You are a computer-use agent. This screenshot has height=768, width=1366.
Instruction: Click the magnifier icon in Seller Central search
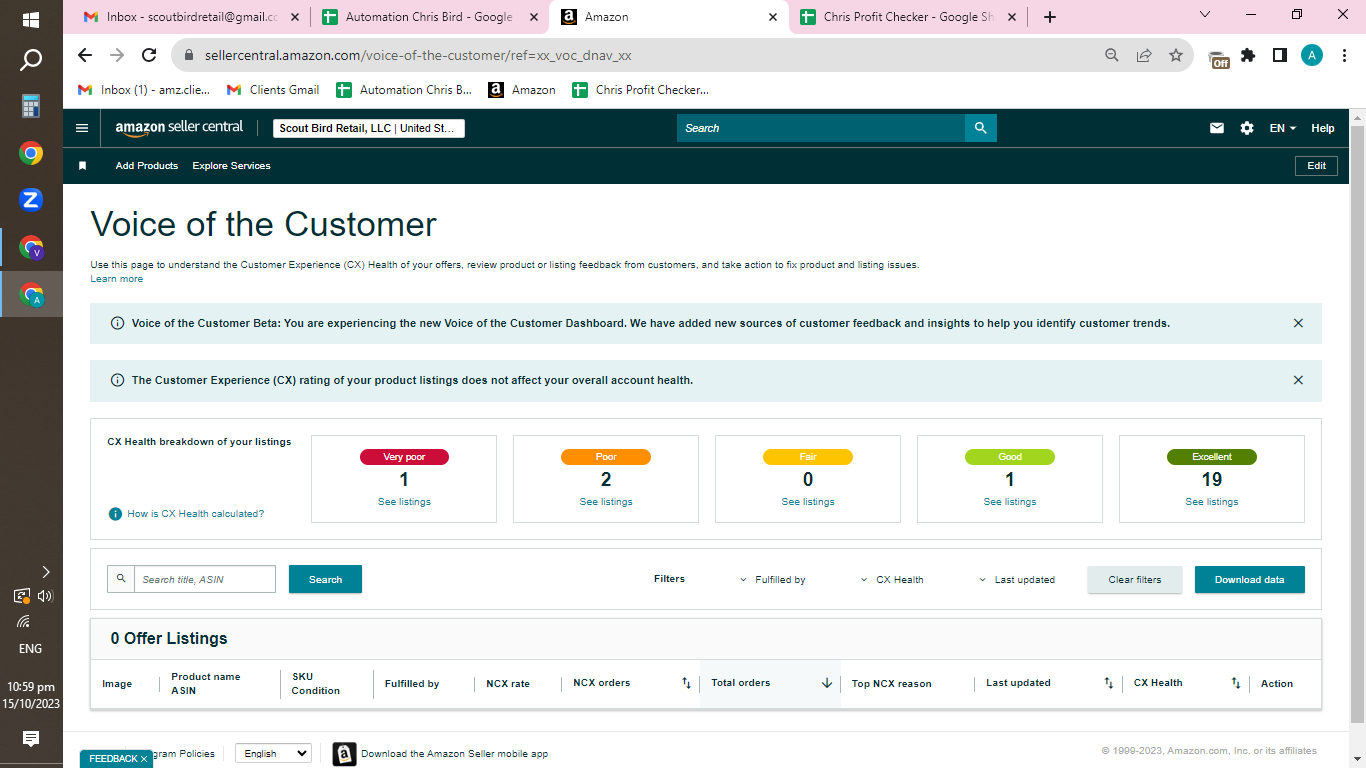(980, 128)
